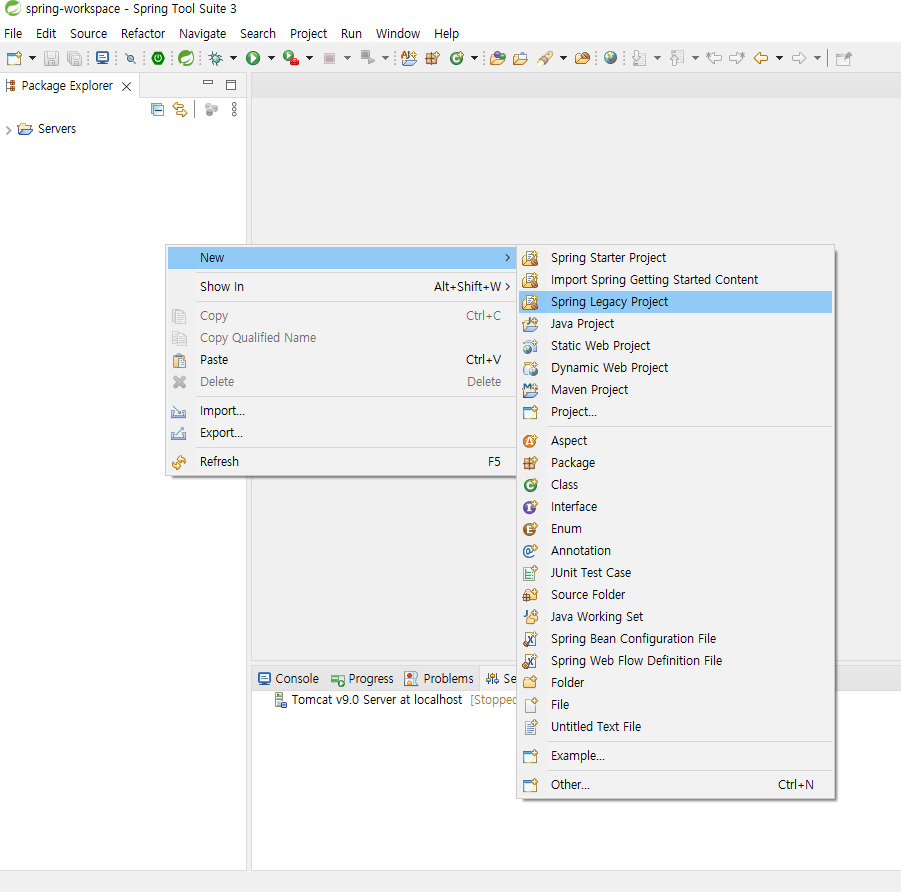Viewport: 901px width, 892px height.
Task: Open the Refactor menu
Action: [143, 33]
